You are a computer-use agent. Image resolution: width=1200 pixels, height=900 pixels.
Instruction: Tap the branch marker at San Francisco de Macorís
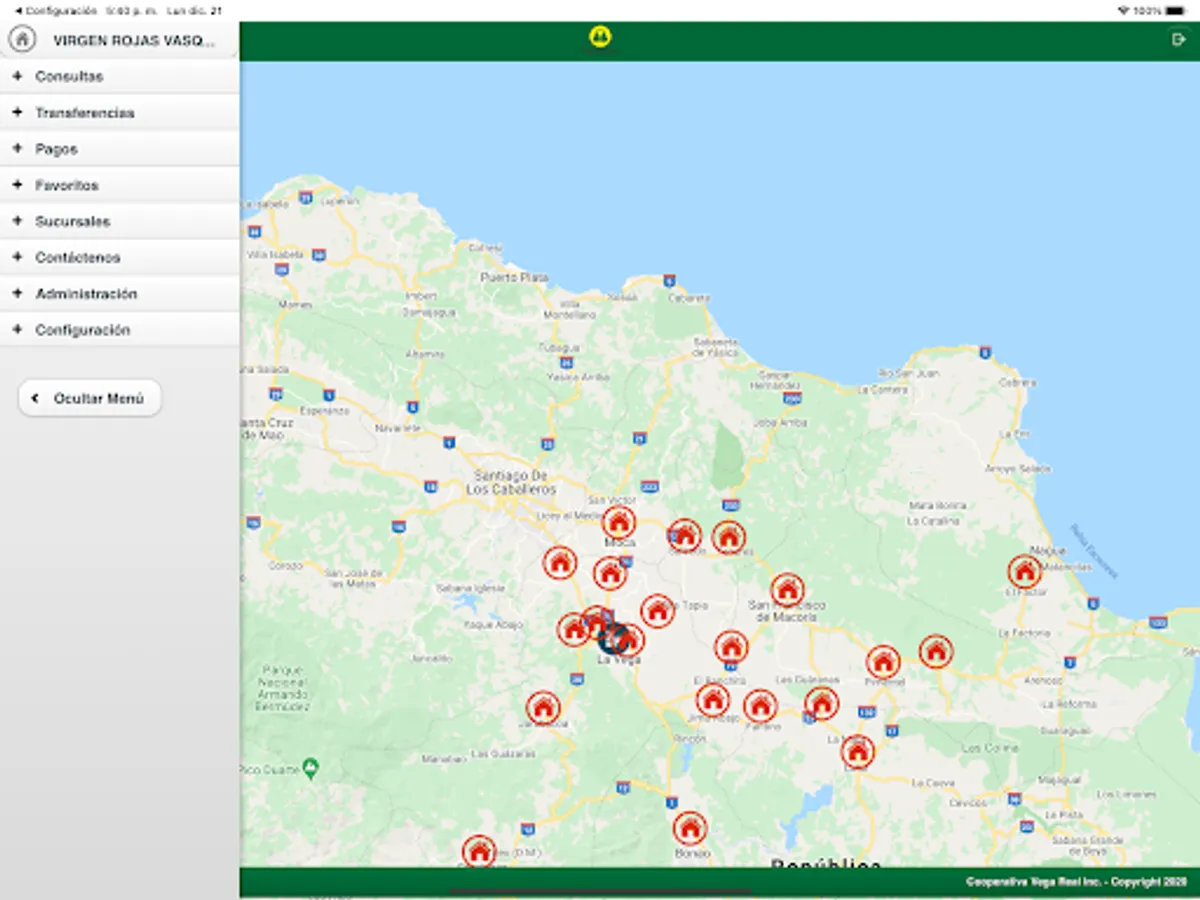click(787, 590)
